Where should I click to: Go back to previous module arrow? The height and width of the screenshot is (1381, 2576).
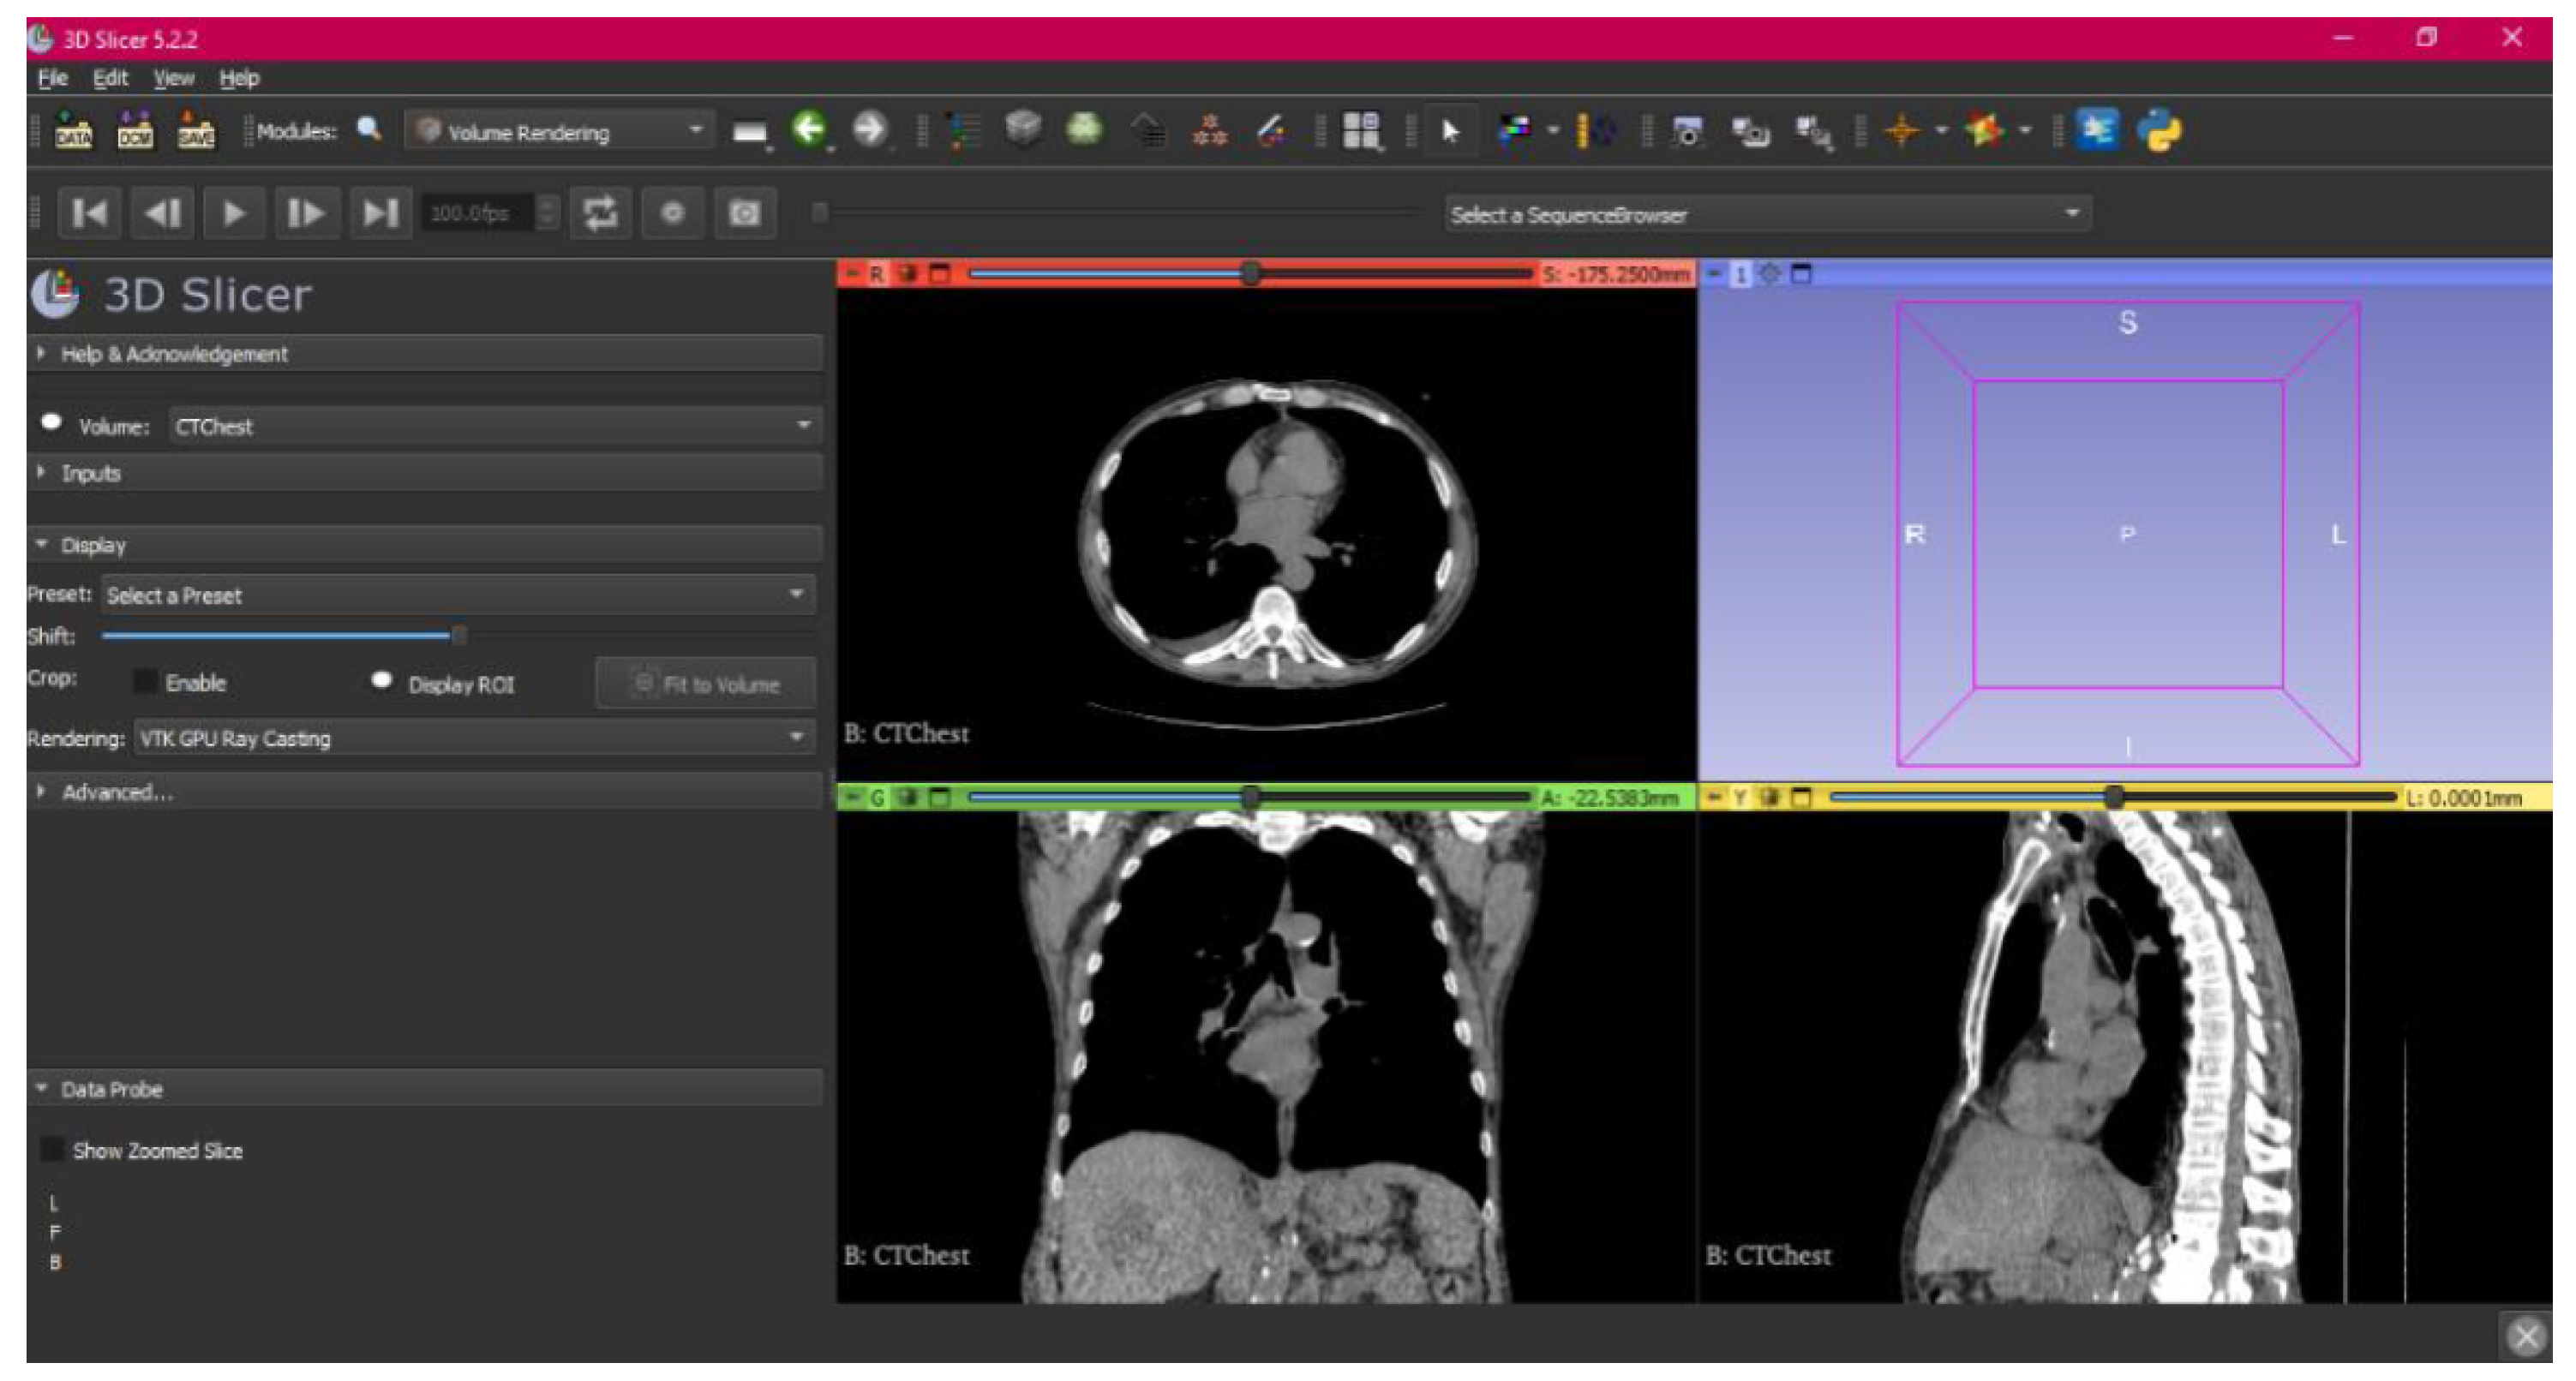[x=808, y=130]
